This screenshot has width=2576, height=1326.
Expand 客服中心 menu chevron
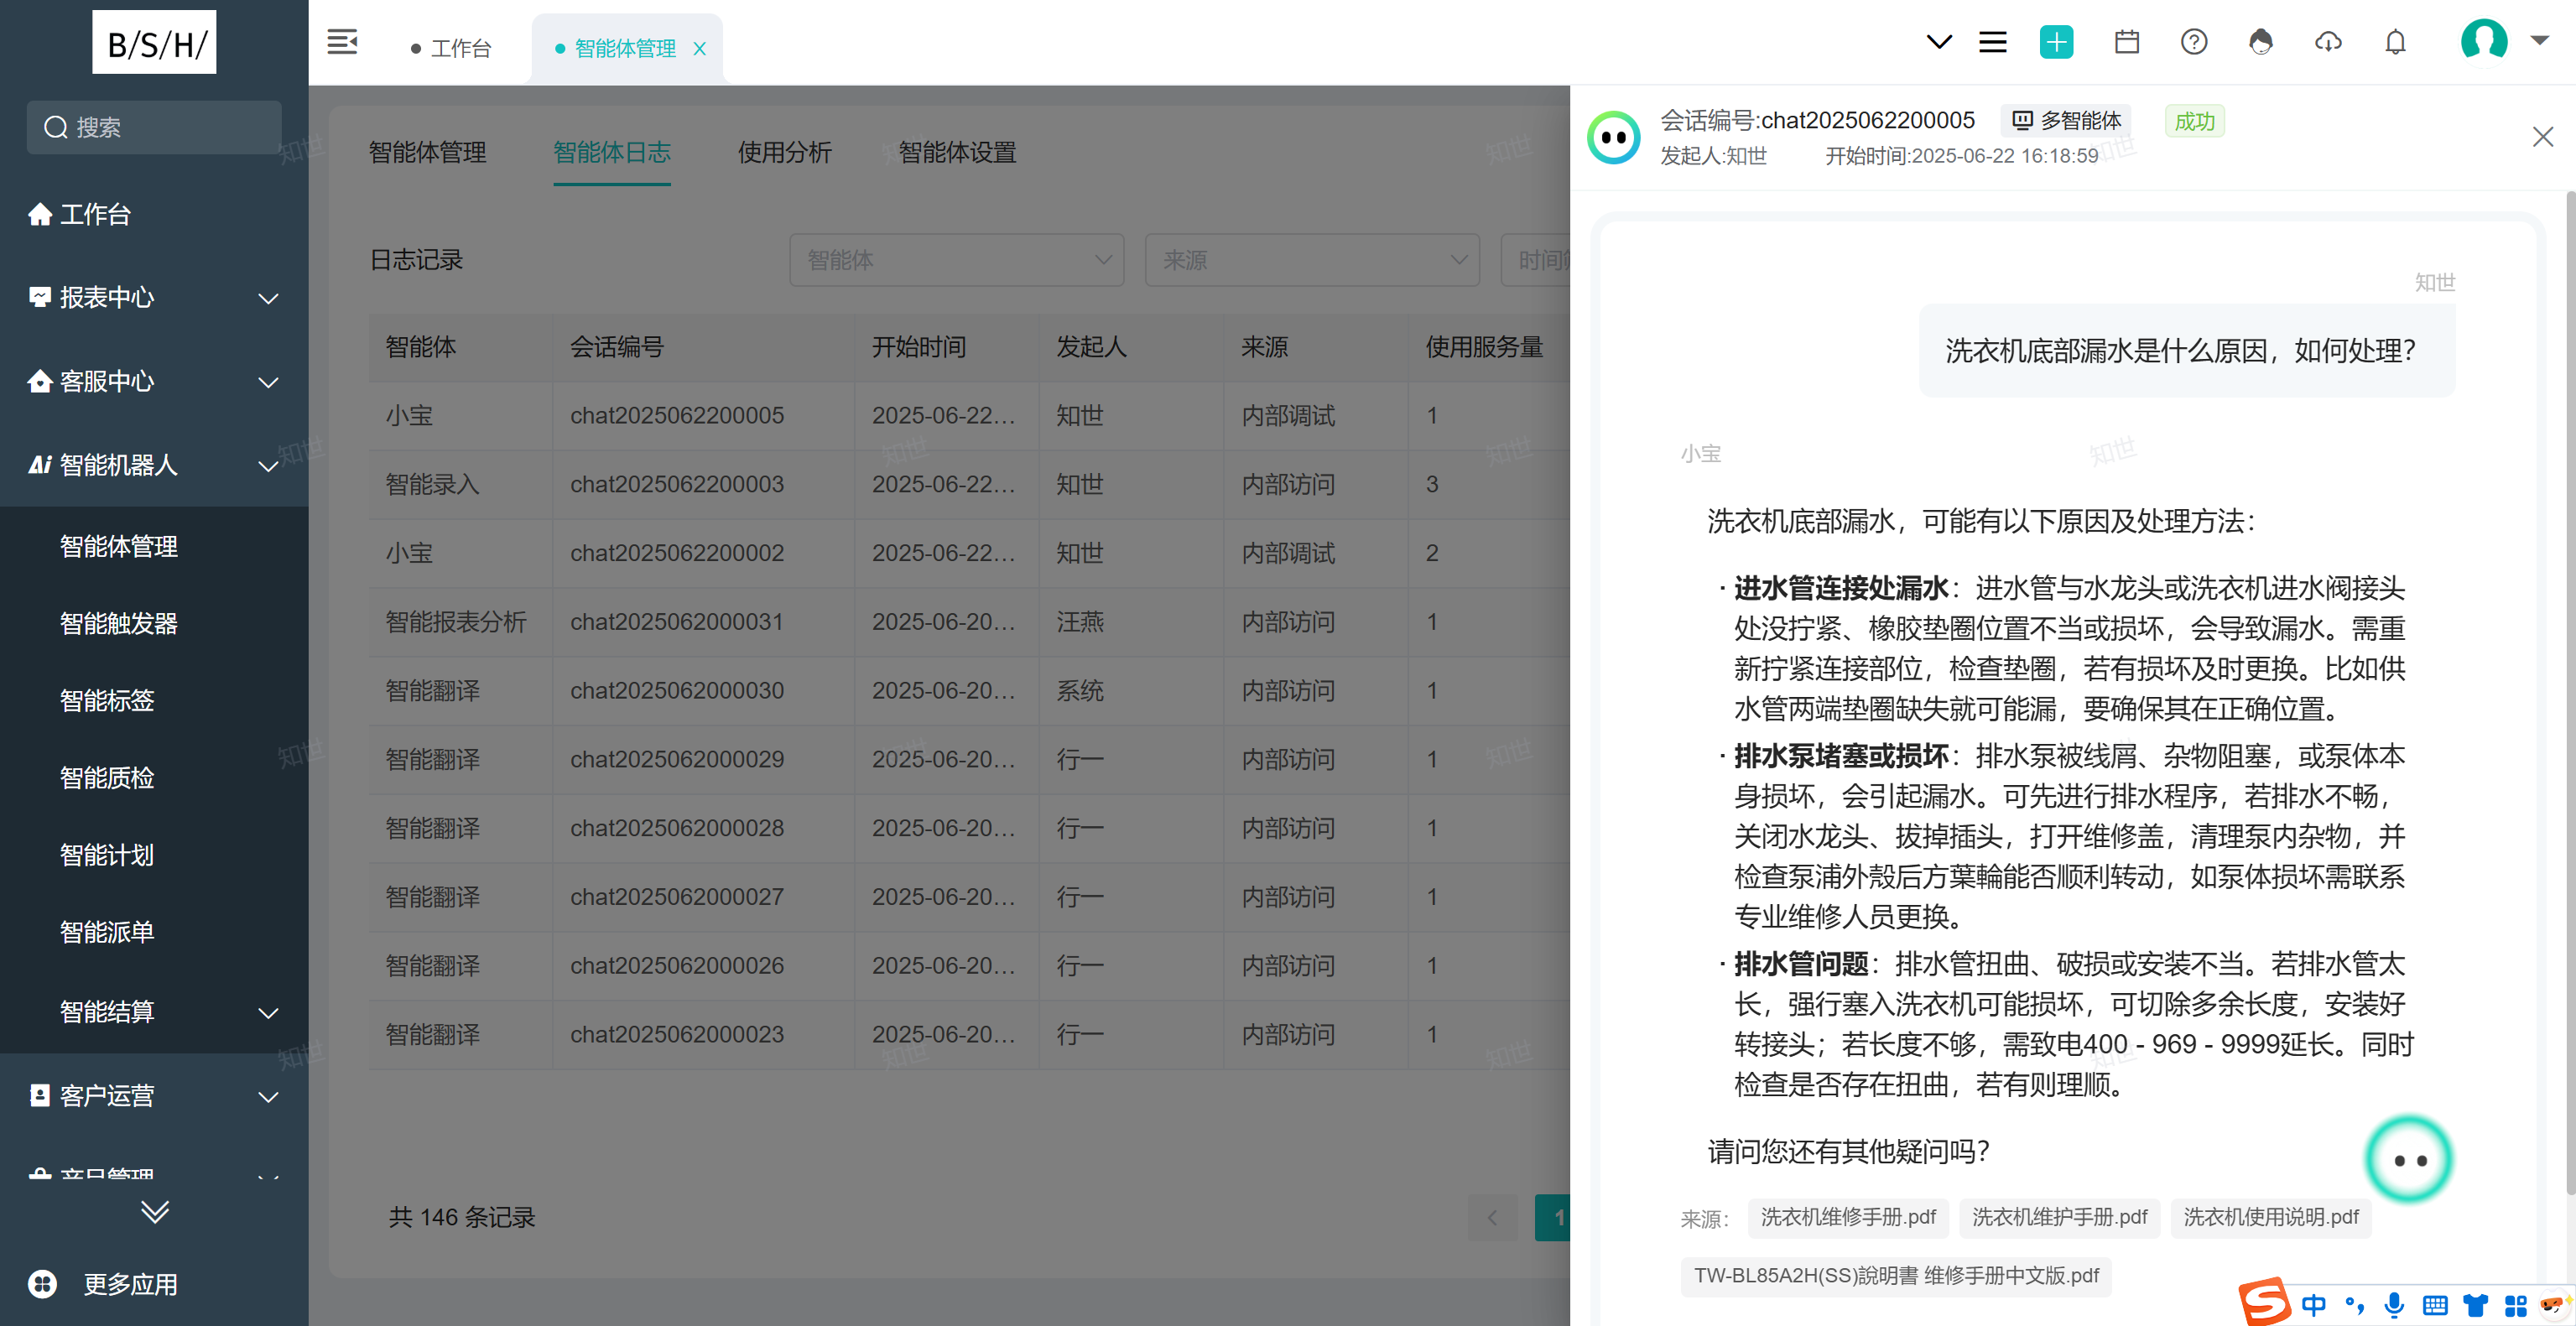tap(268, 382)
